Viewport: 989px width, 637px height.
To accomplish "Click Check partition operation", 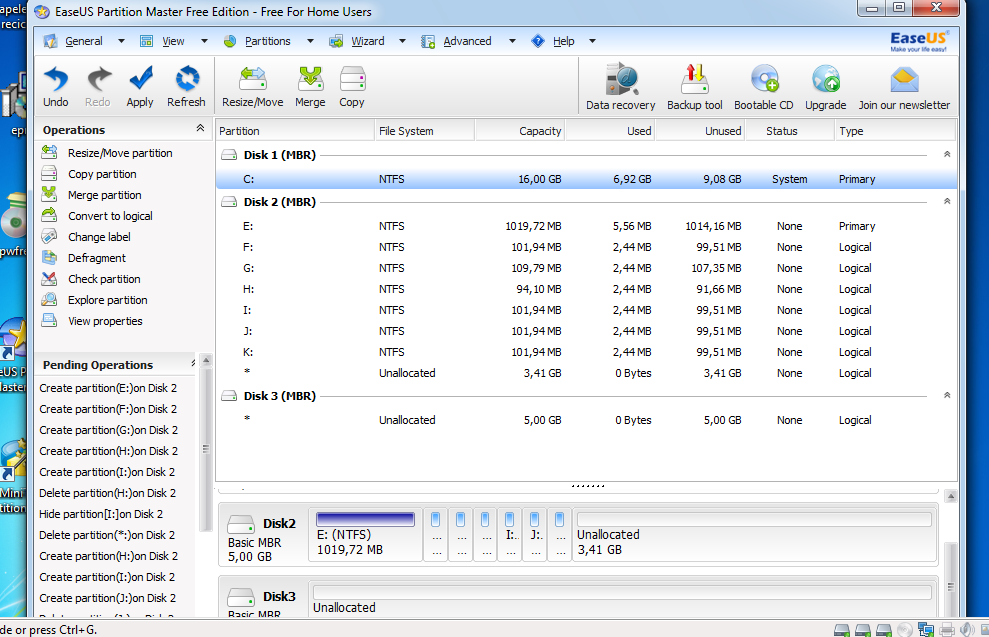I will pos(104,279).
